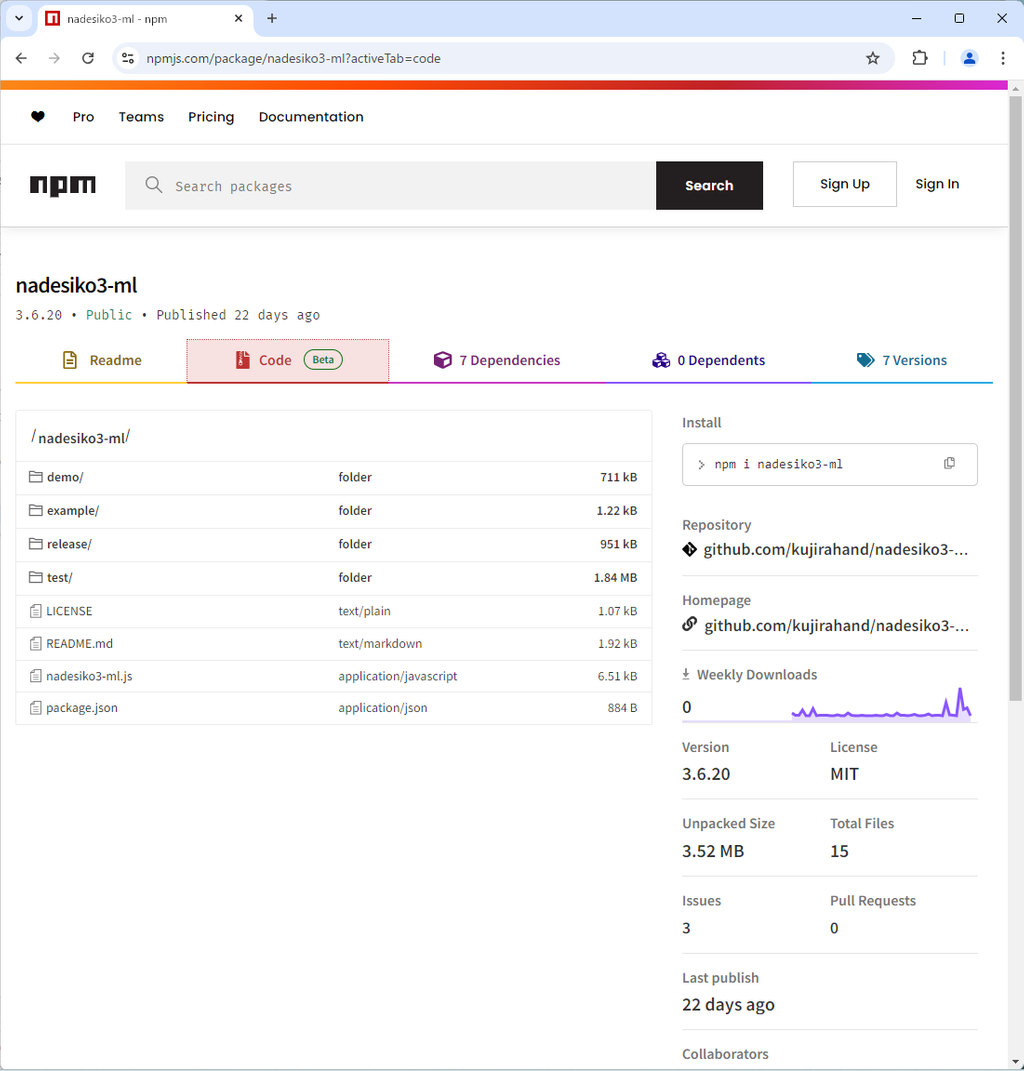This screenshot has width=1024, height=1071.
Task: Open the 7 Dependencies tab
Action: (x=497, y=360)
